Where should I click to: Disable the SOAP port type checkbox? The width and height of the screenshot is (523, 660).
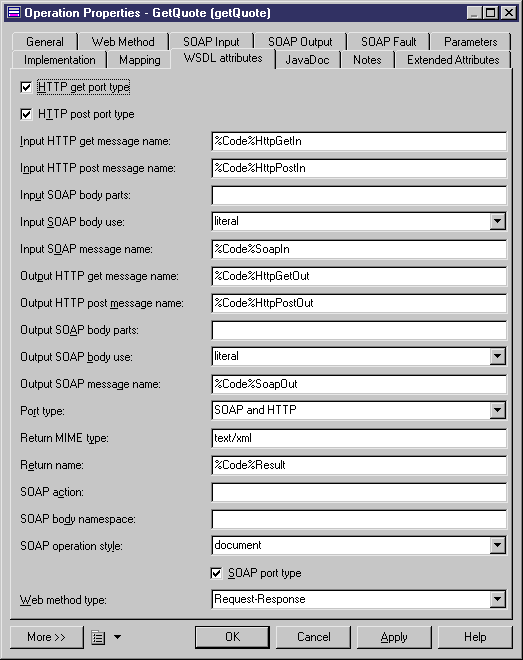pos(216,573)
